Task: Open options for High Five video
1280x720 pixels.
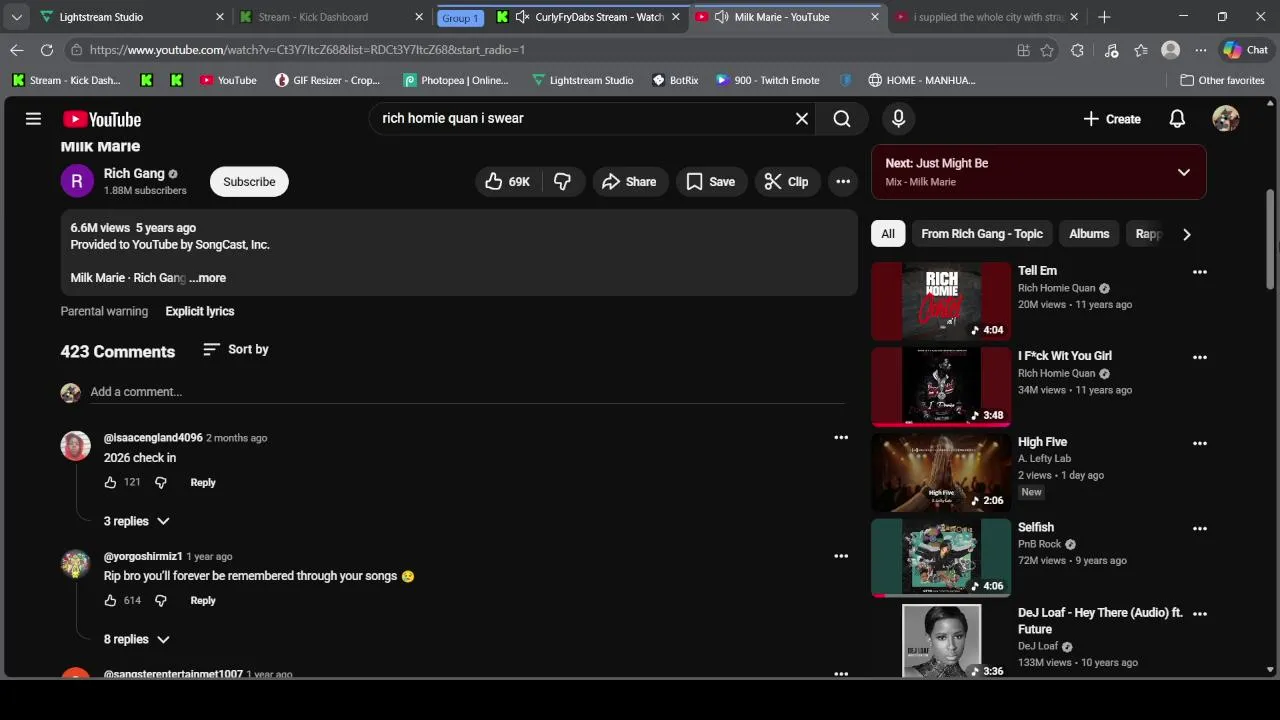Action: click(1200, 443)
